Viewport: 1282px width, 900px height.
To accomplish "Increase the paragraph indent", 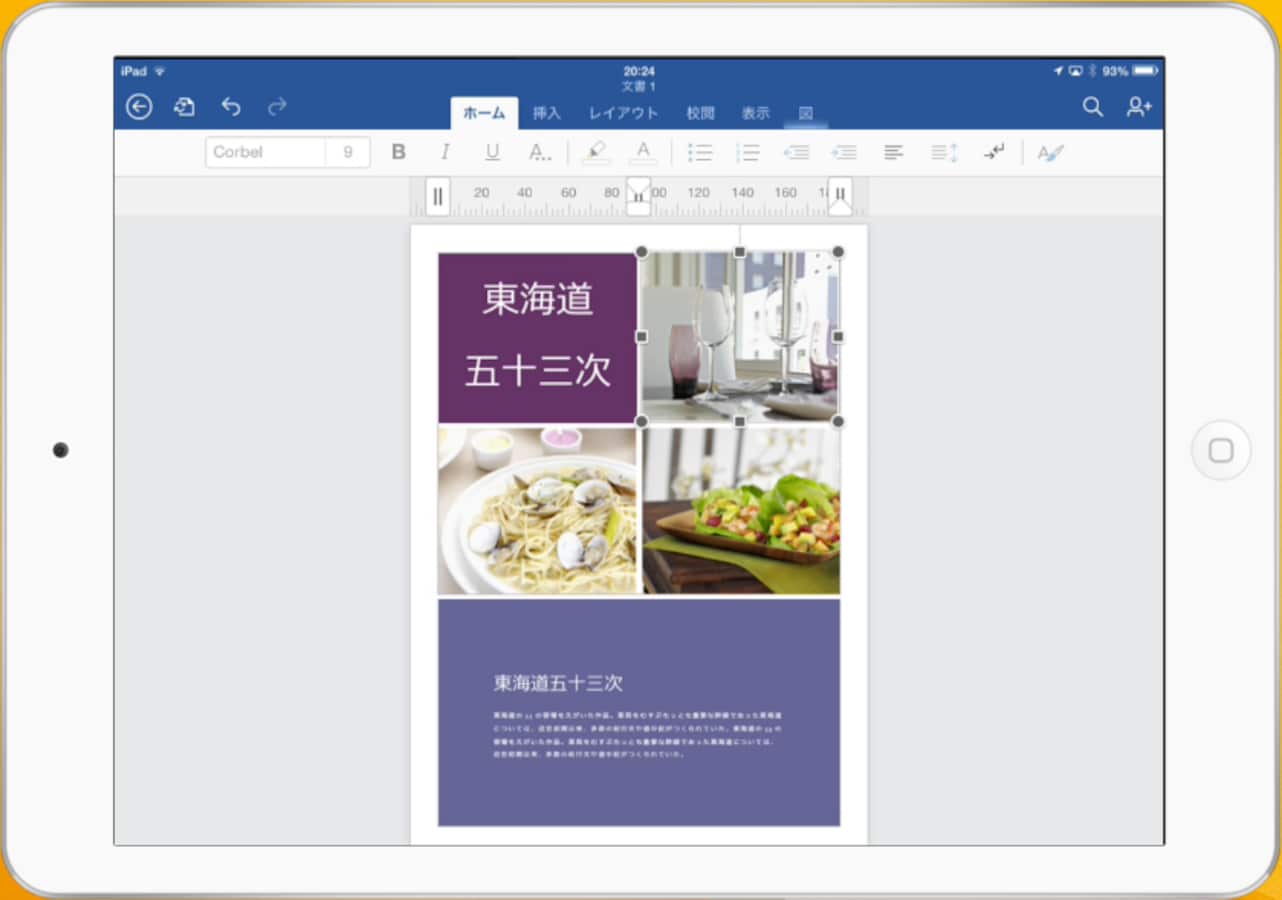I will coord(844,151).
